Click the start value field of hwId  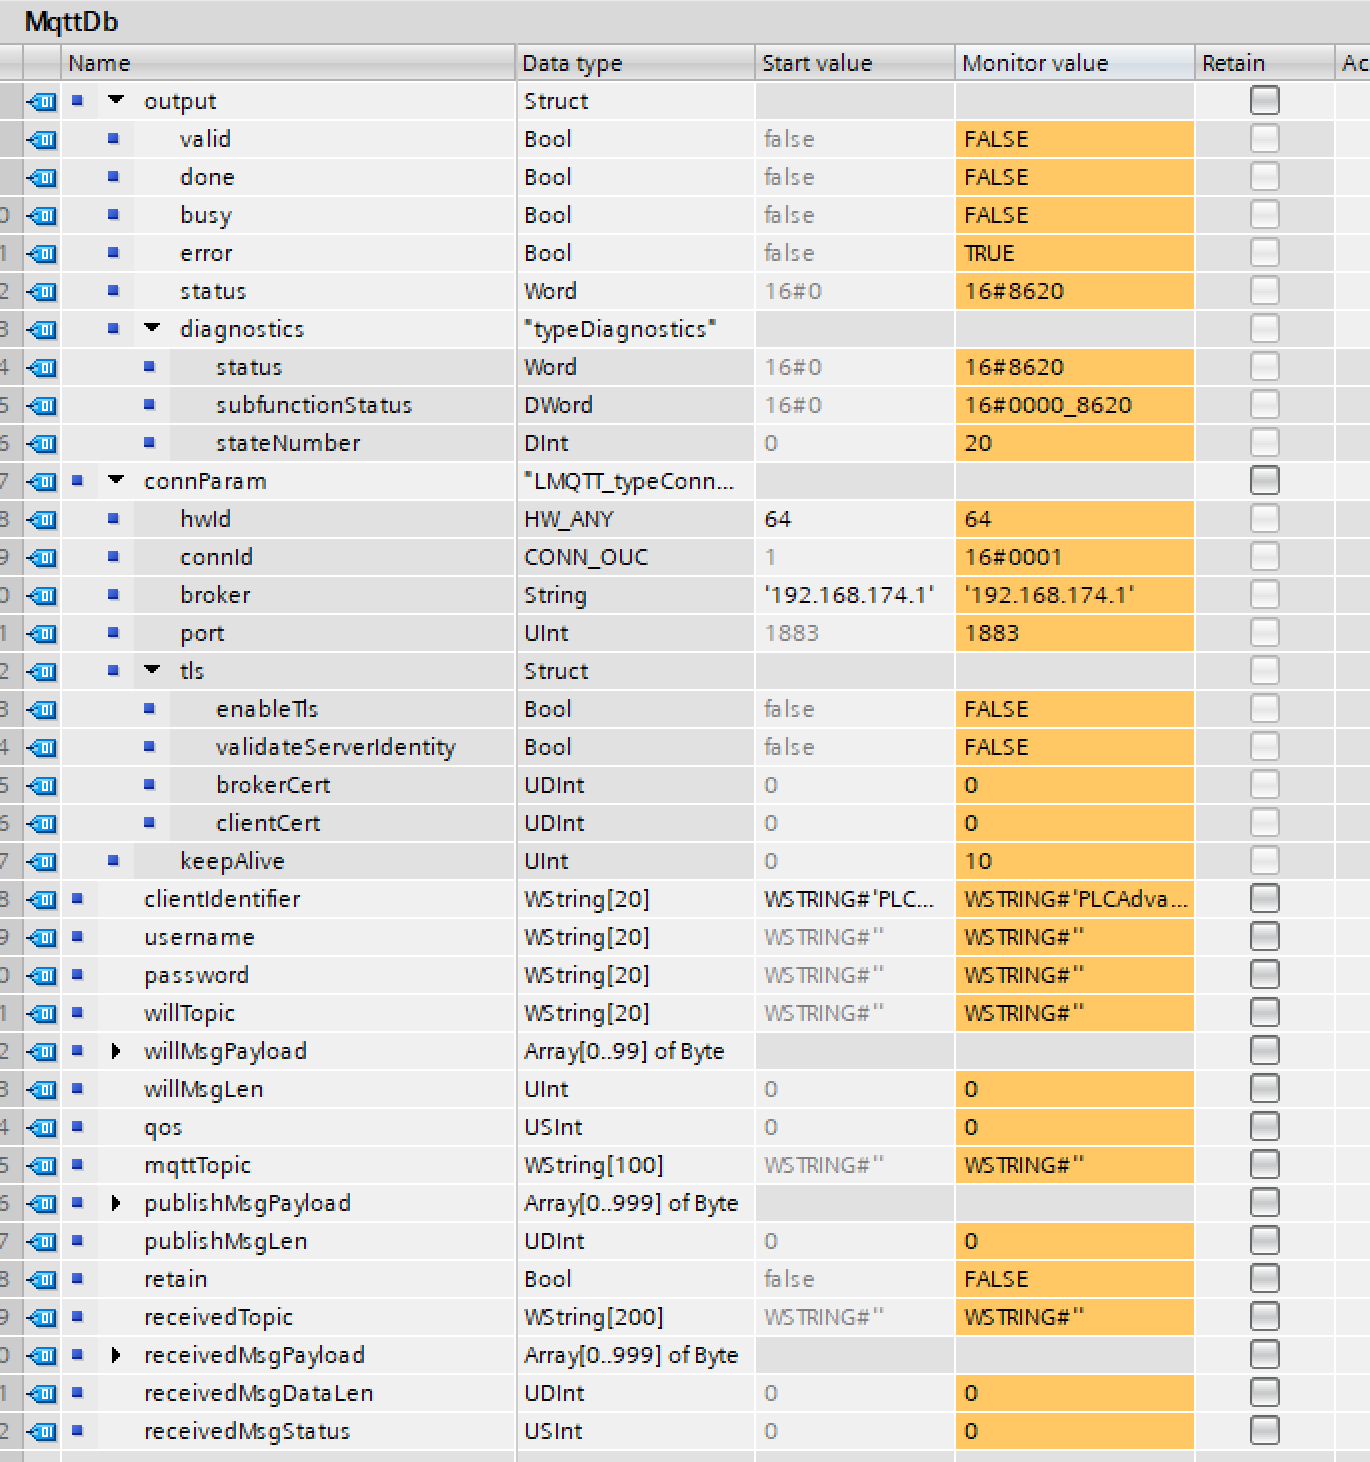point(854,519)
